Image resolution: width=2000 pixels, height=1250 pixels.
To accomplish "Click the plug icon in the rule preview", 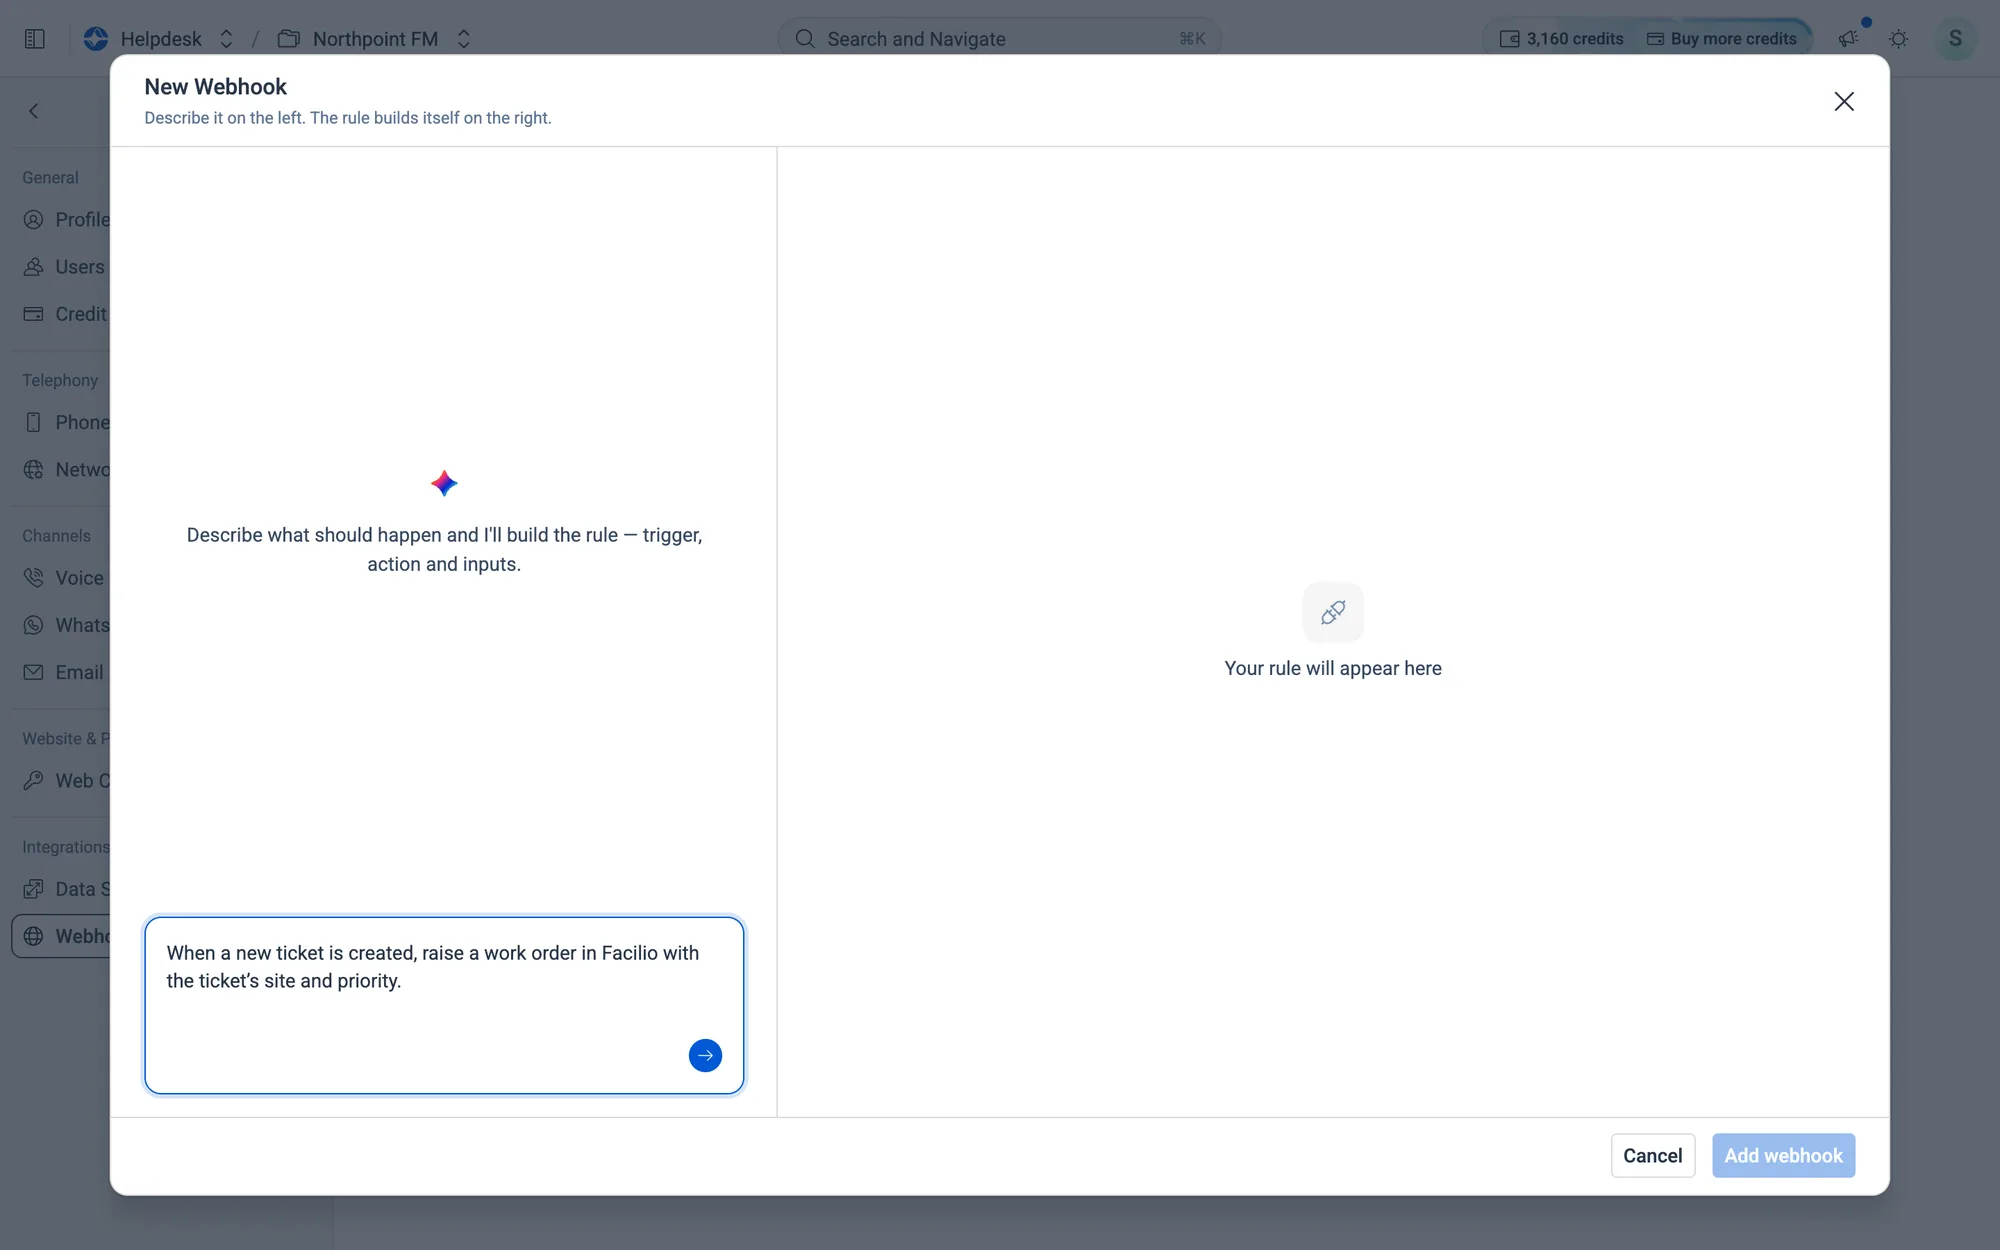I will point(1333,612).
